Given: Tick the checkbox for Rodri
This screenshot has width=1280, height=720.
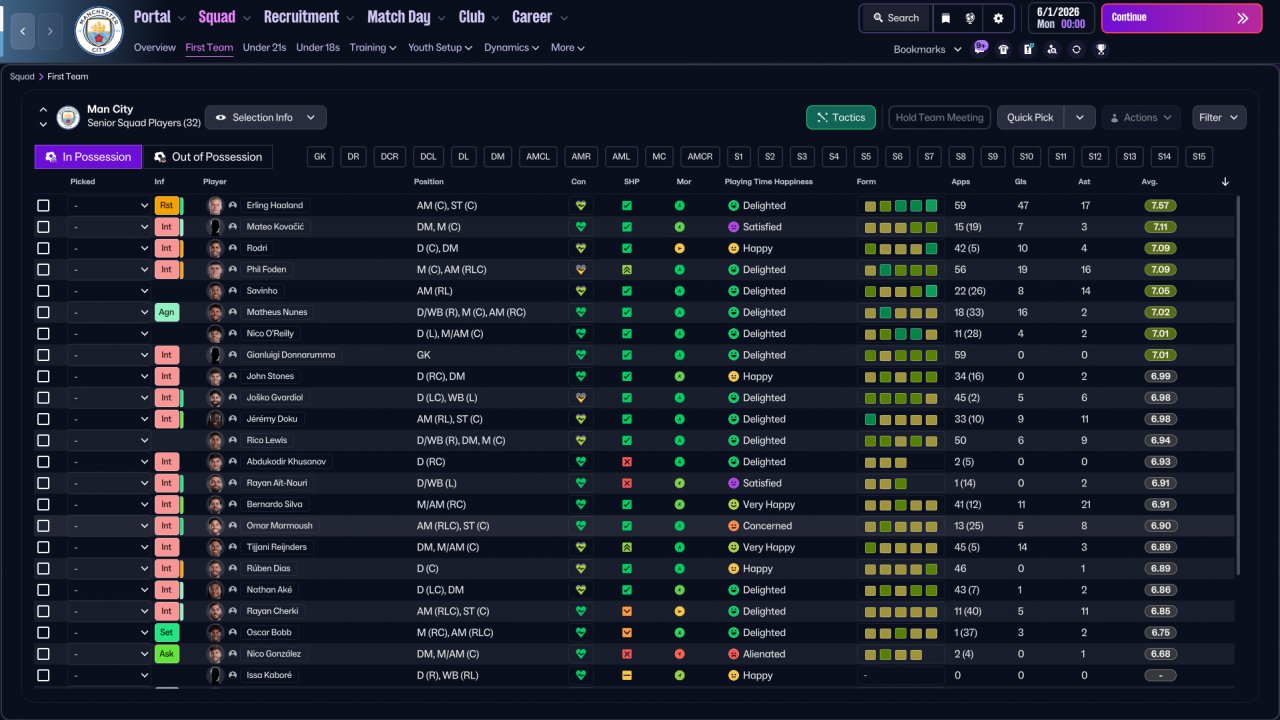Looking at the screenshot, I should [x=43, y=248].
